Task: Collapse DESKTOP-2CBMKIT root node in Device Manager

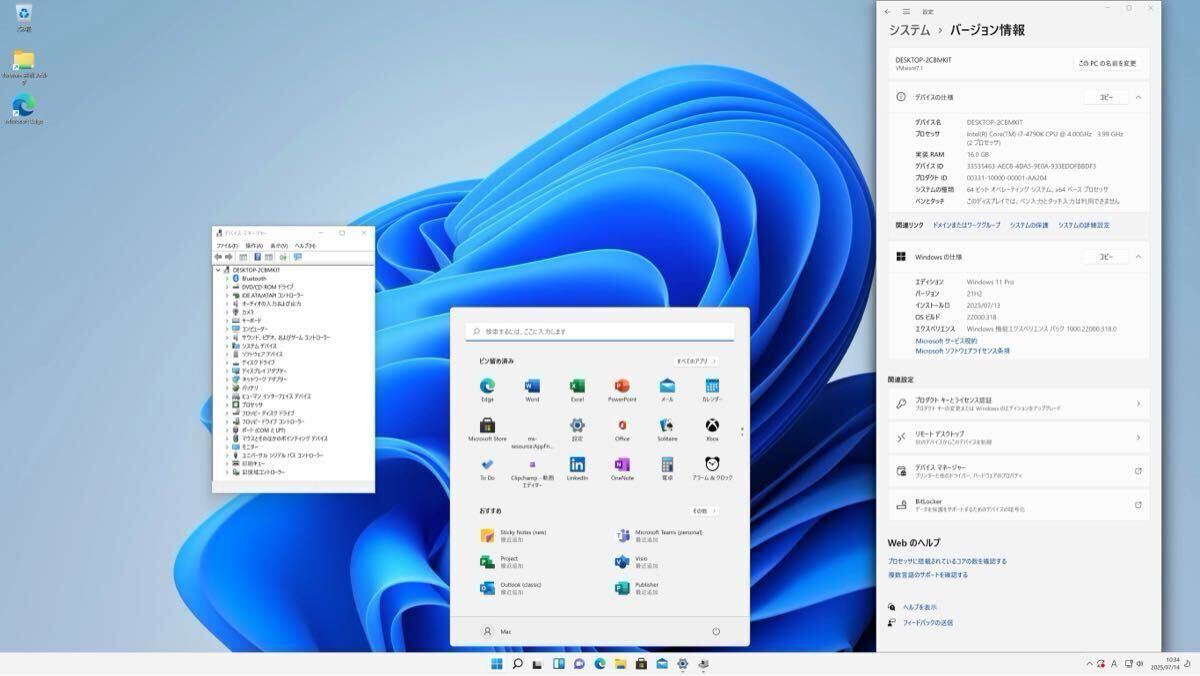Action: pos(218,270)
